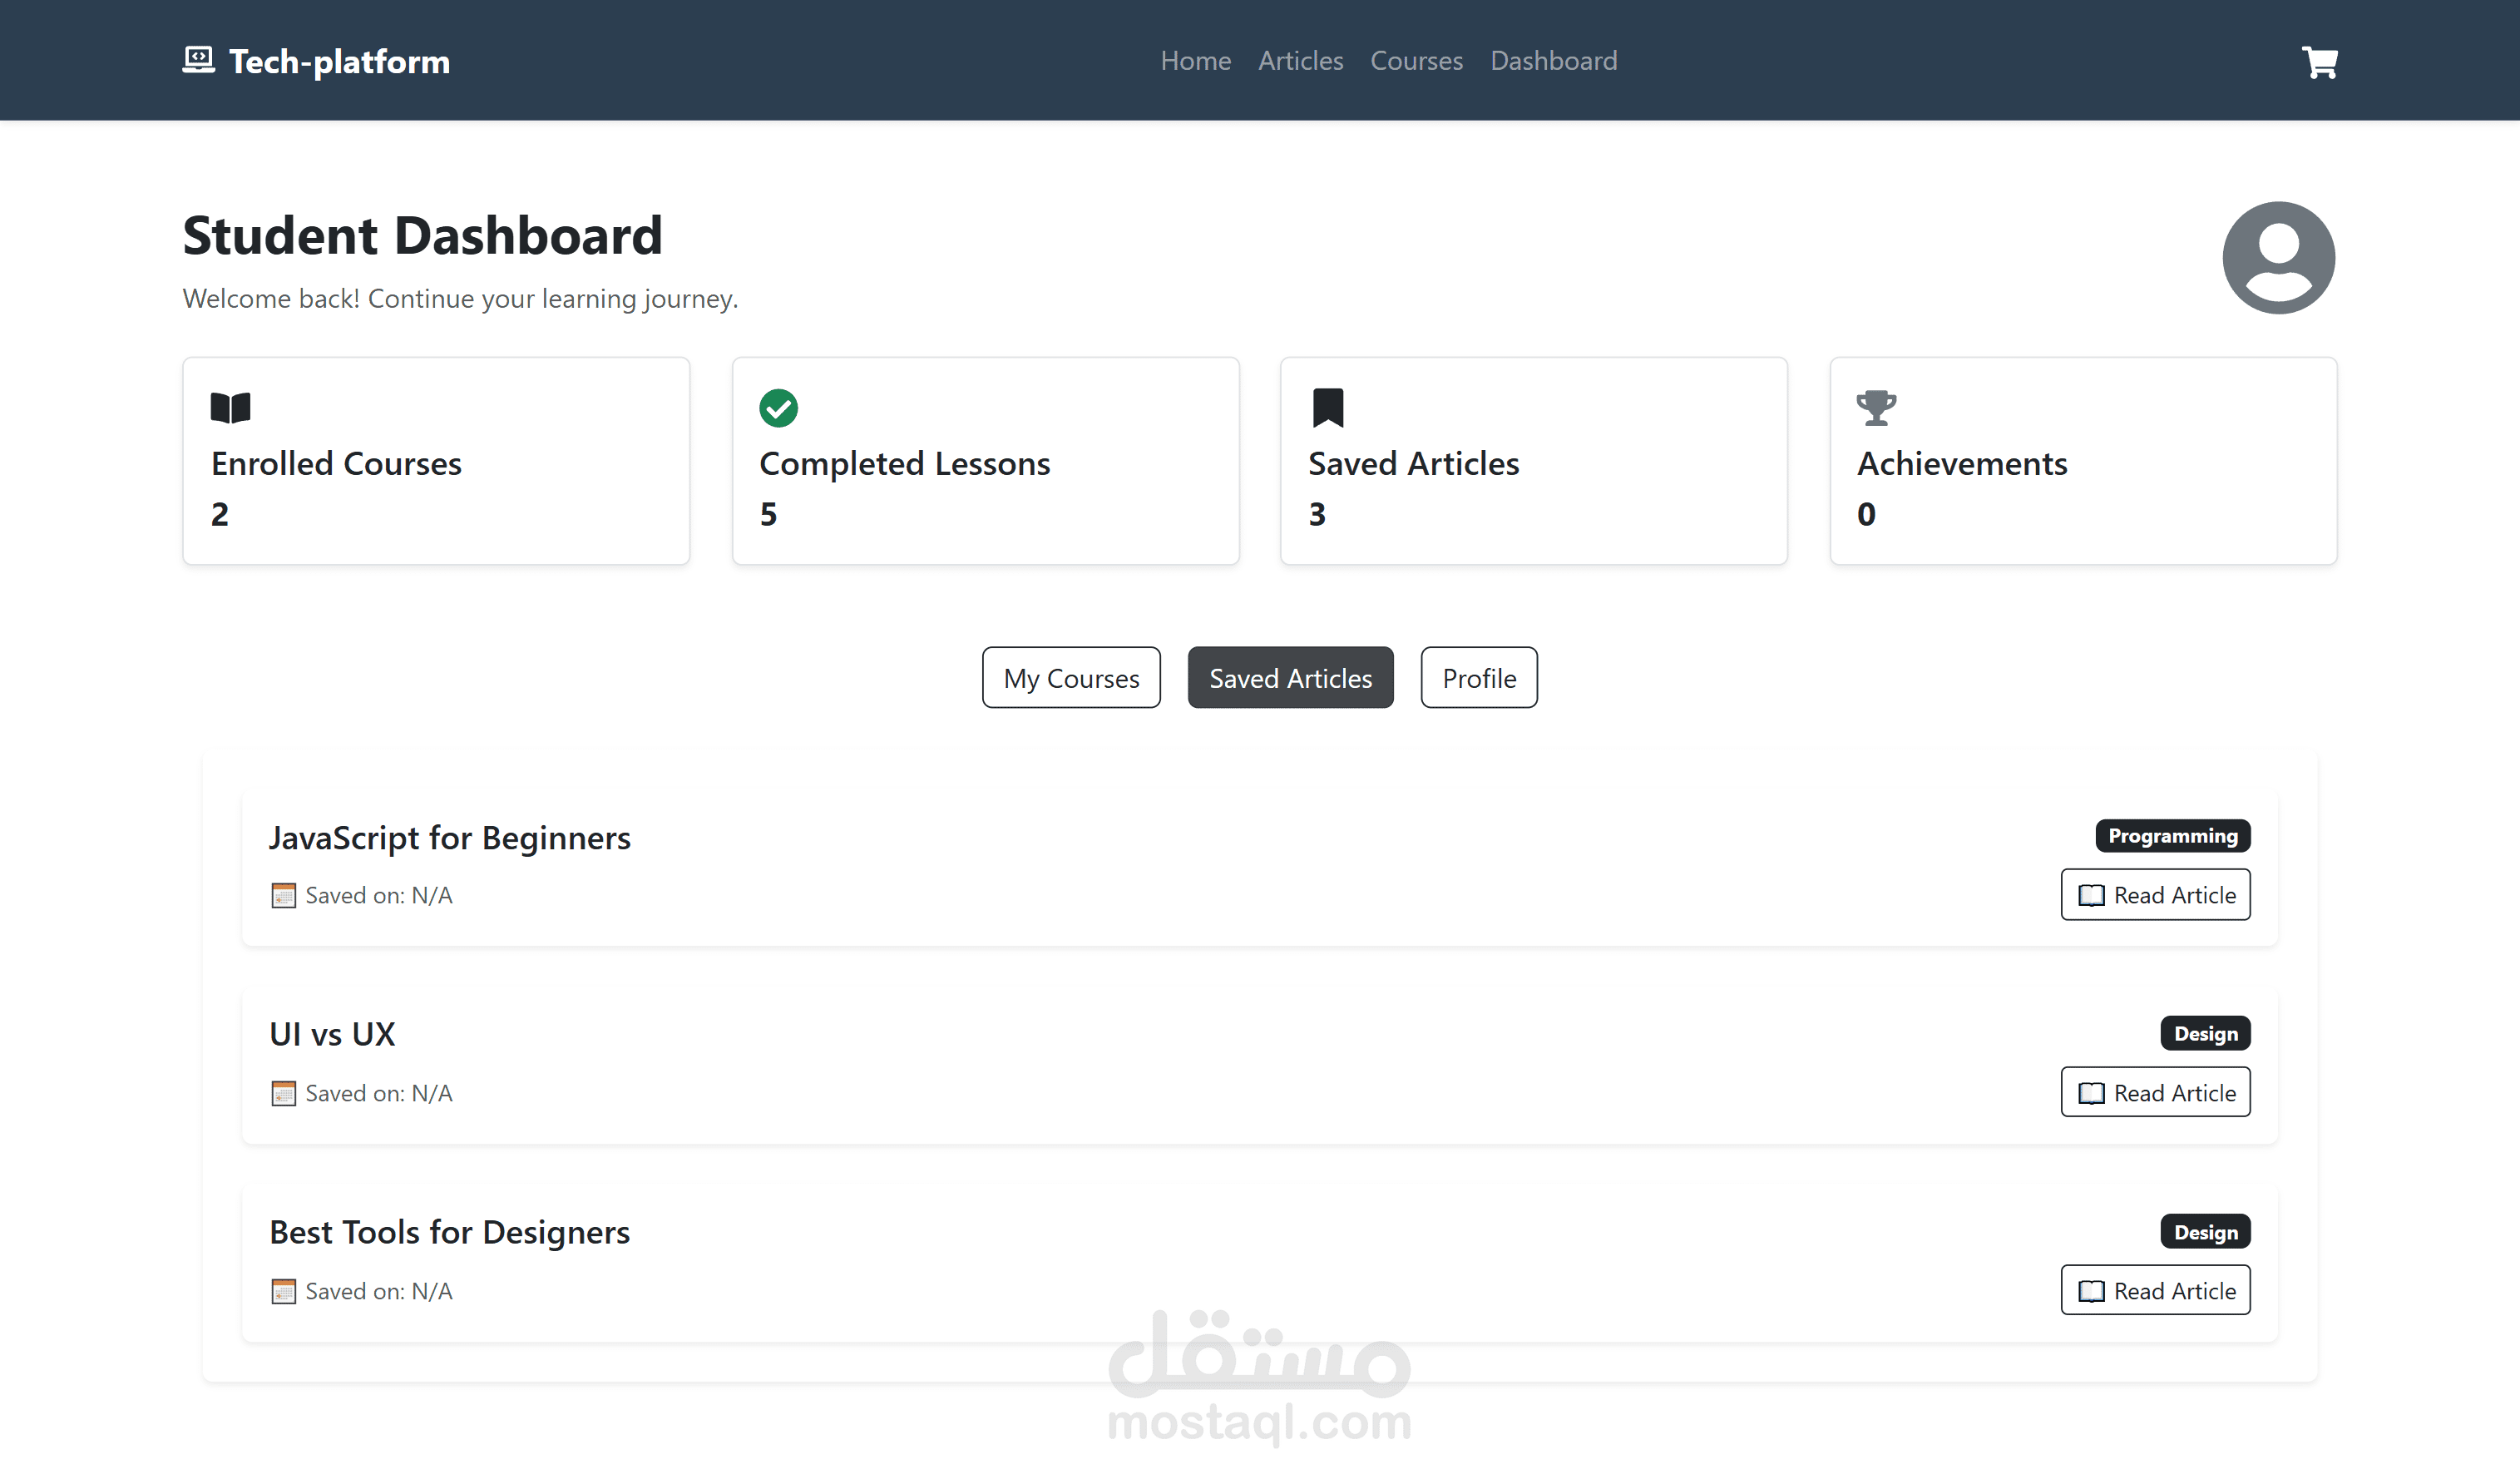Open the shopping cart icon
Image resolution: width=2520 pixels, height=1479 pixels.
[x=2319, y=62]
